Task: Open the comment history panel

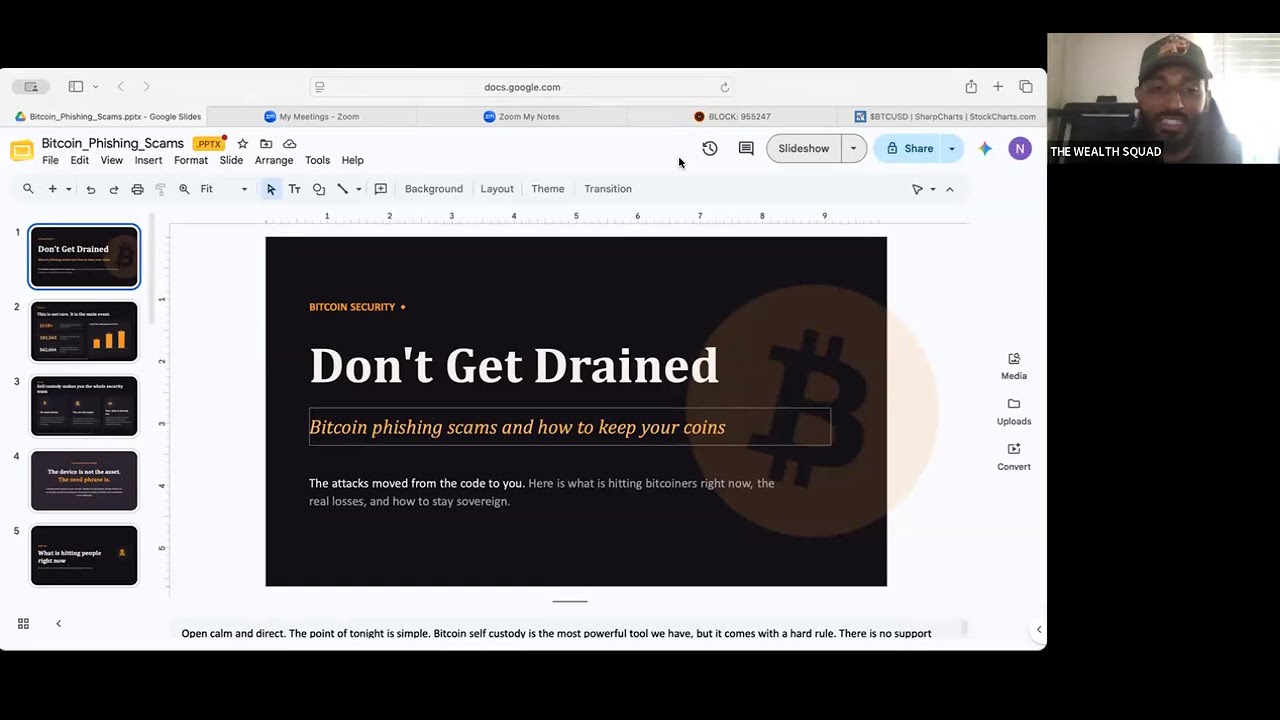Action: click(746, 149)
